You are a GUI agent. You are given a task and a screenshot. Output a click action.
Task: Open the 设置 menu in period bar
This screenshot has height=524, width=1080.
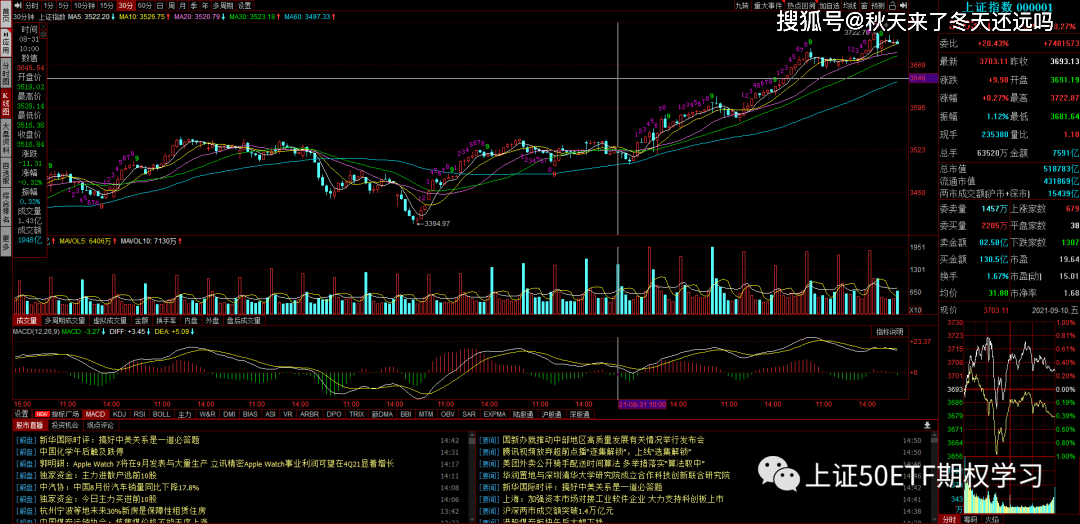(x=245, y=6)
